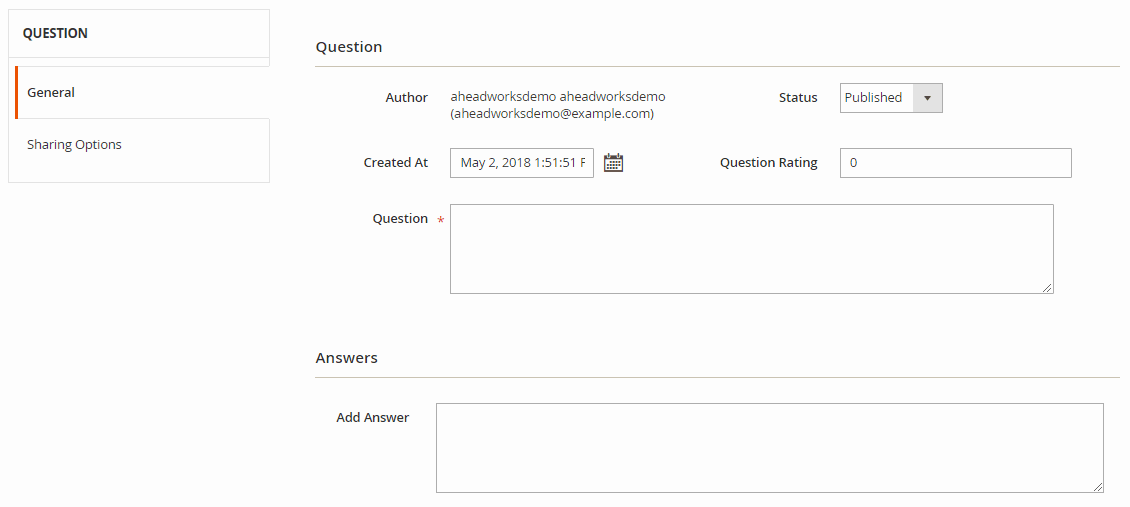Screen dimensions: 1130x507
Task: Click inside the Add Answer text area
Action: click(769, 447)
